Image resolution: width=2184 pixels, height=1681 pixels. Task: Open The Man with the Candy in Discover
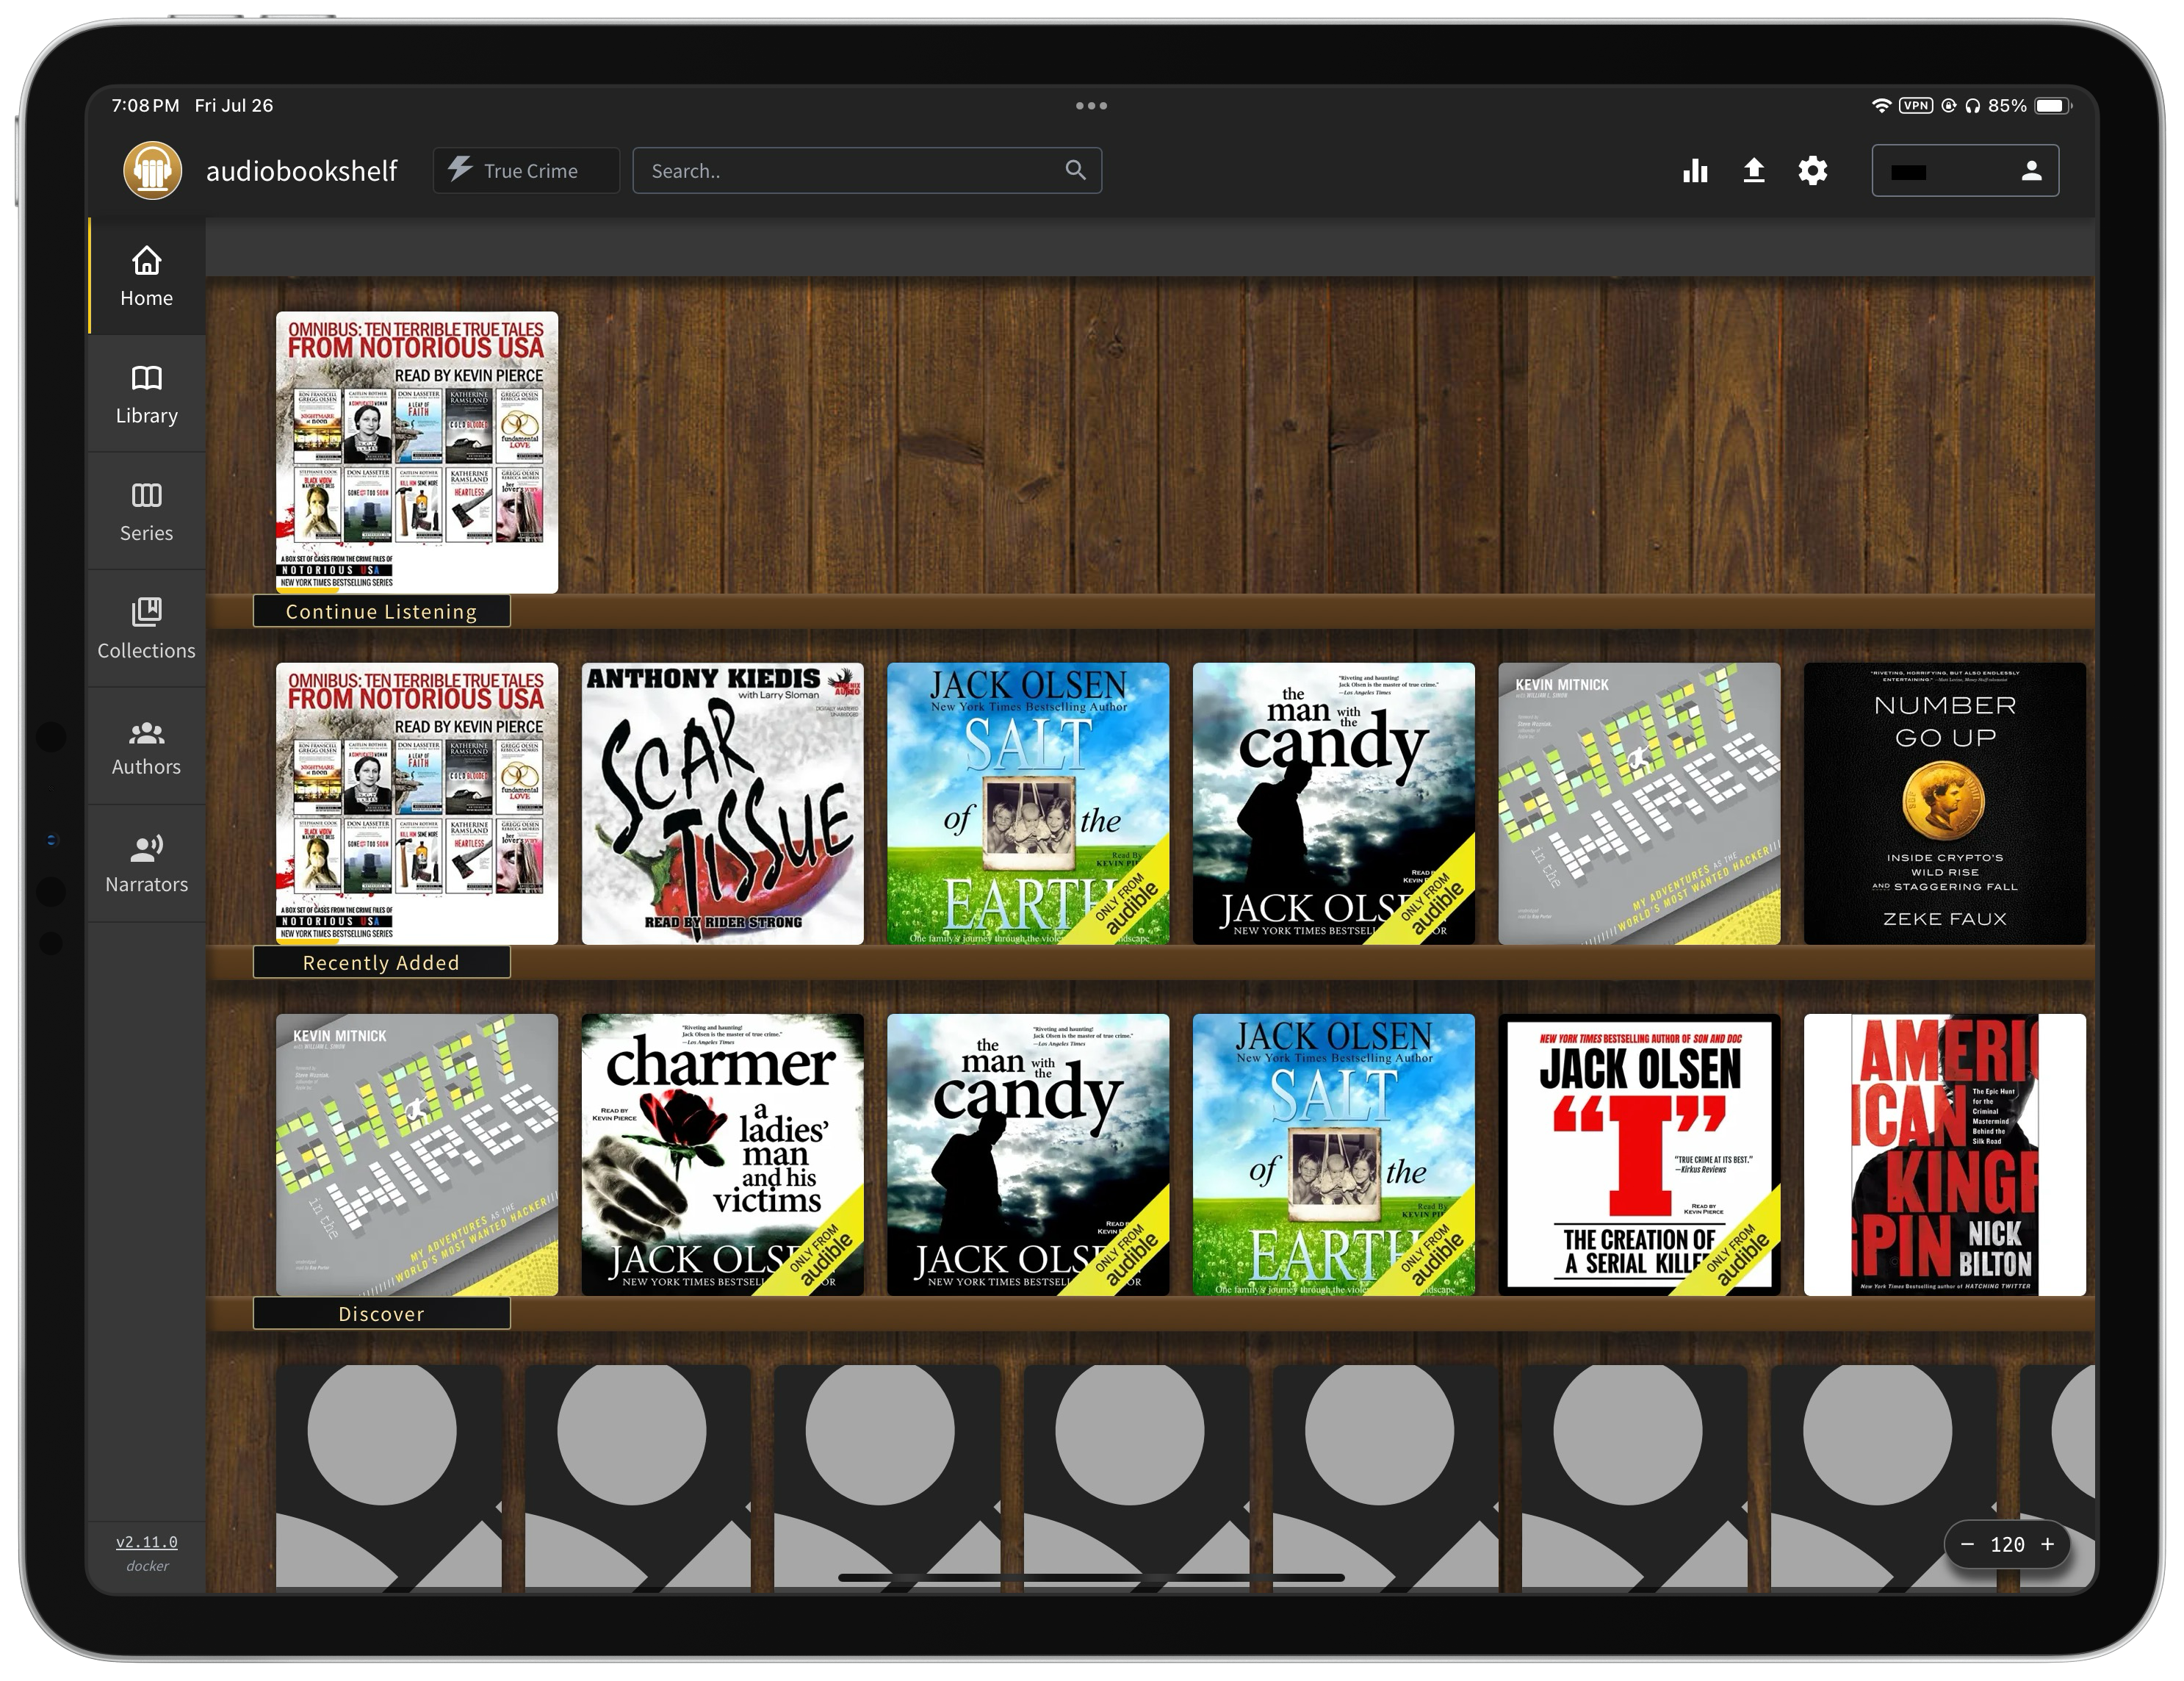pos(1028,1155)
